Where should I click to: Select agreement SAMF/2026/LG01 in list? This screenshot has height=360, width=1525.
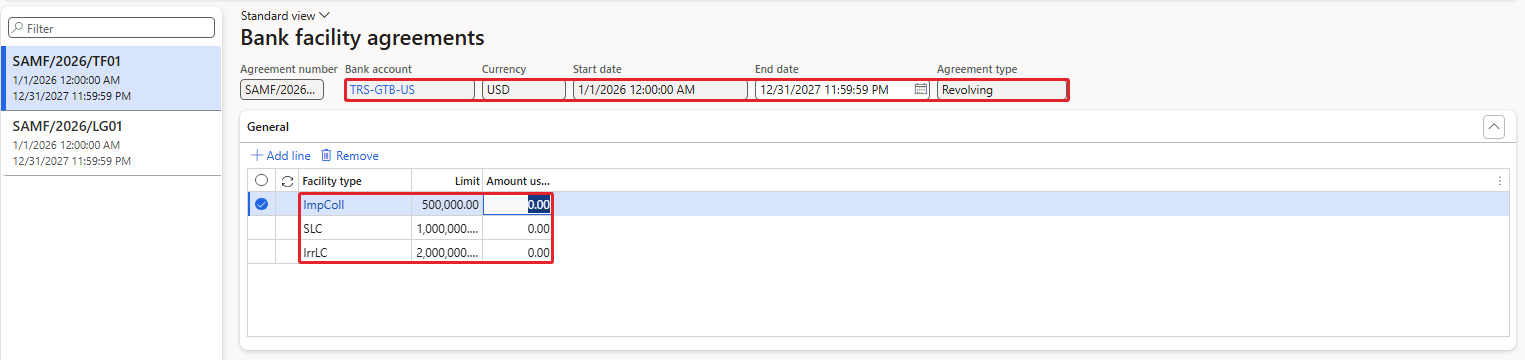point(111,143)
